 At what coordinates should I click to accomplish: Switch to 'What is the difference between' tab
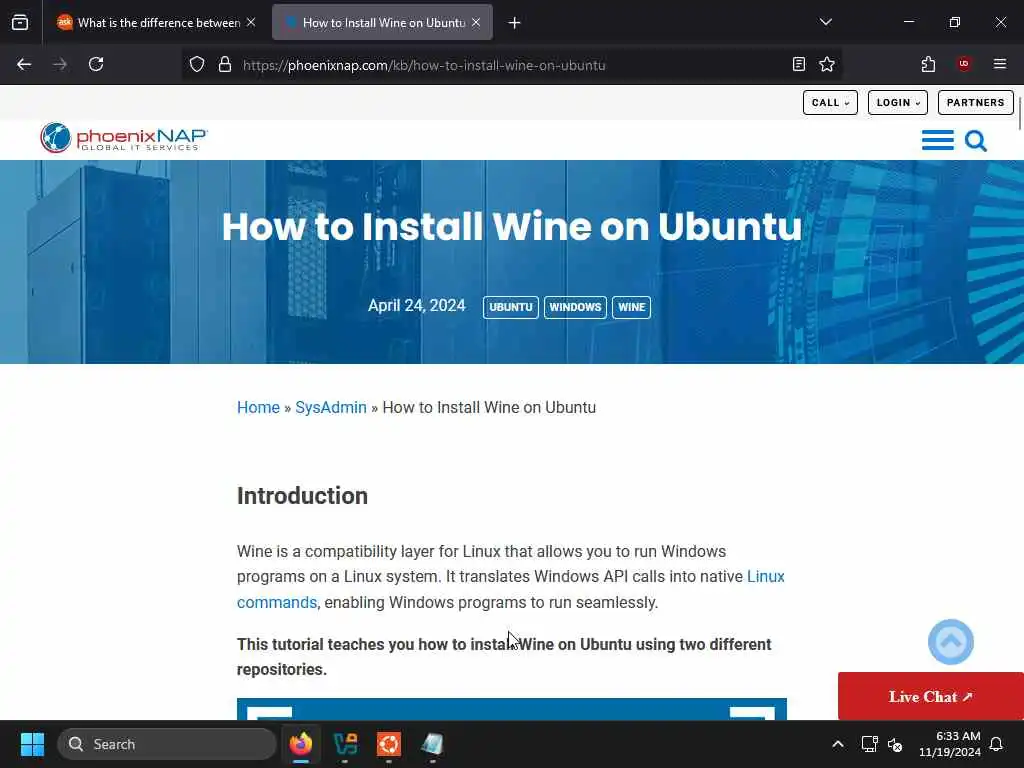click(155, 23)
